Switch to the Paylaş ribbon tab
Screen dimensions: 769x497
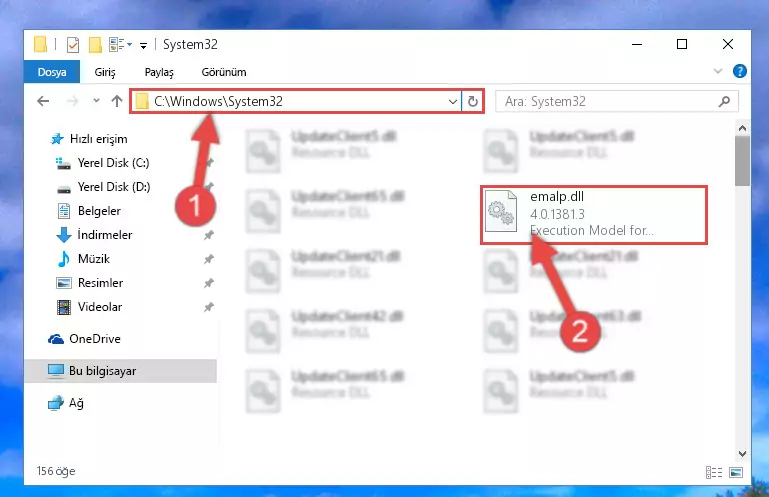point(159,72)
